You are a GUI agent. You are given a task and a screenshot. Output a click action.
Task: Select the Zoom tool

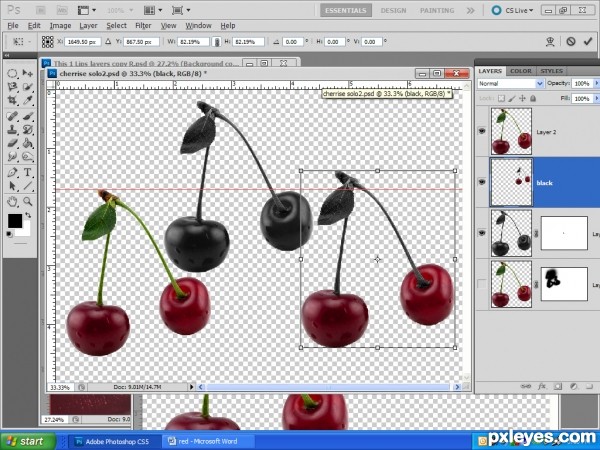(x=27, y=201)
